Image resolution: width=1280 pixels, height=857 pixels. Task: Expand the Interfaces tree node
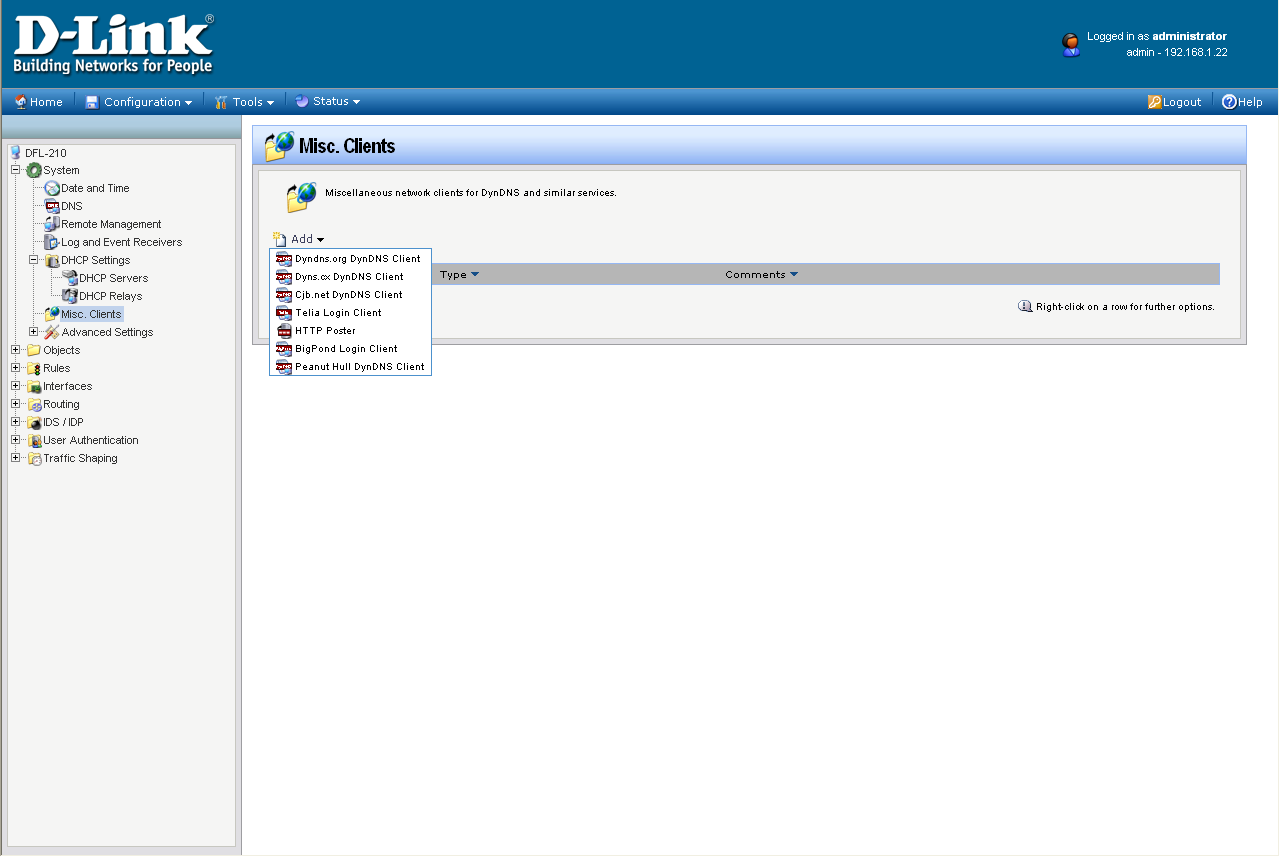point(16,386)
